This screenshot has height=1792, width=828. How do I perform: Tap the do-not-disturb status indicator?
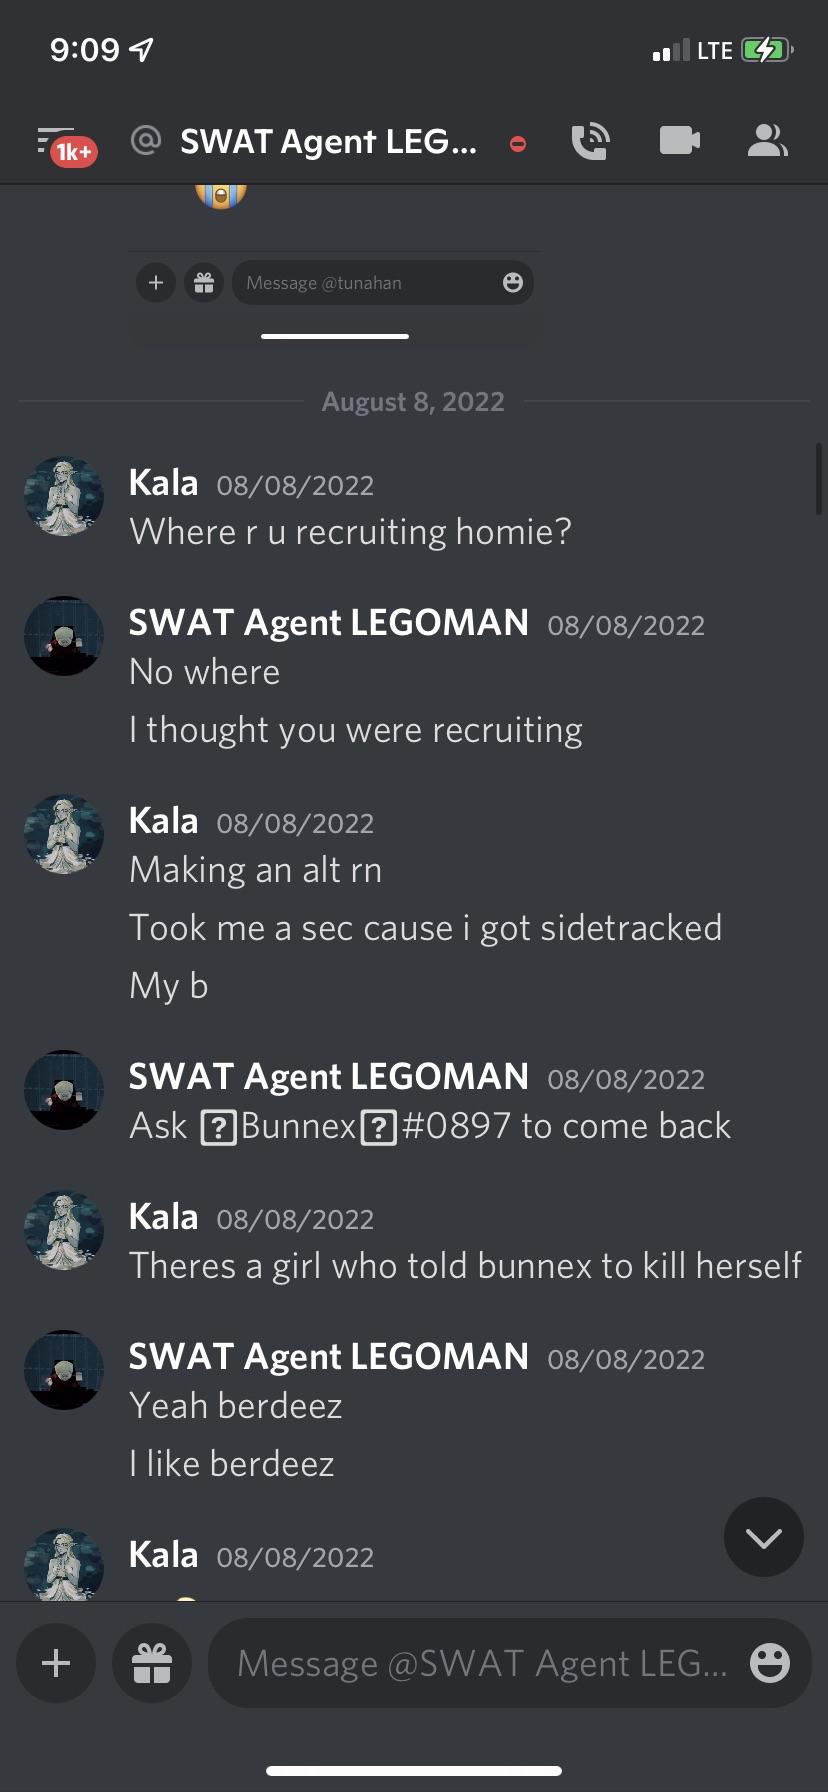[x=518, y=144]
